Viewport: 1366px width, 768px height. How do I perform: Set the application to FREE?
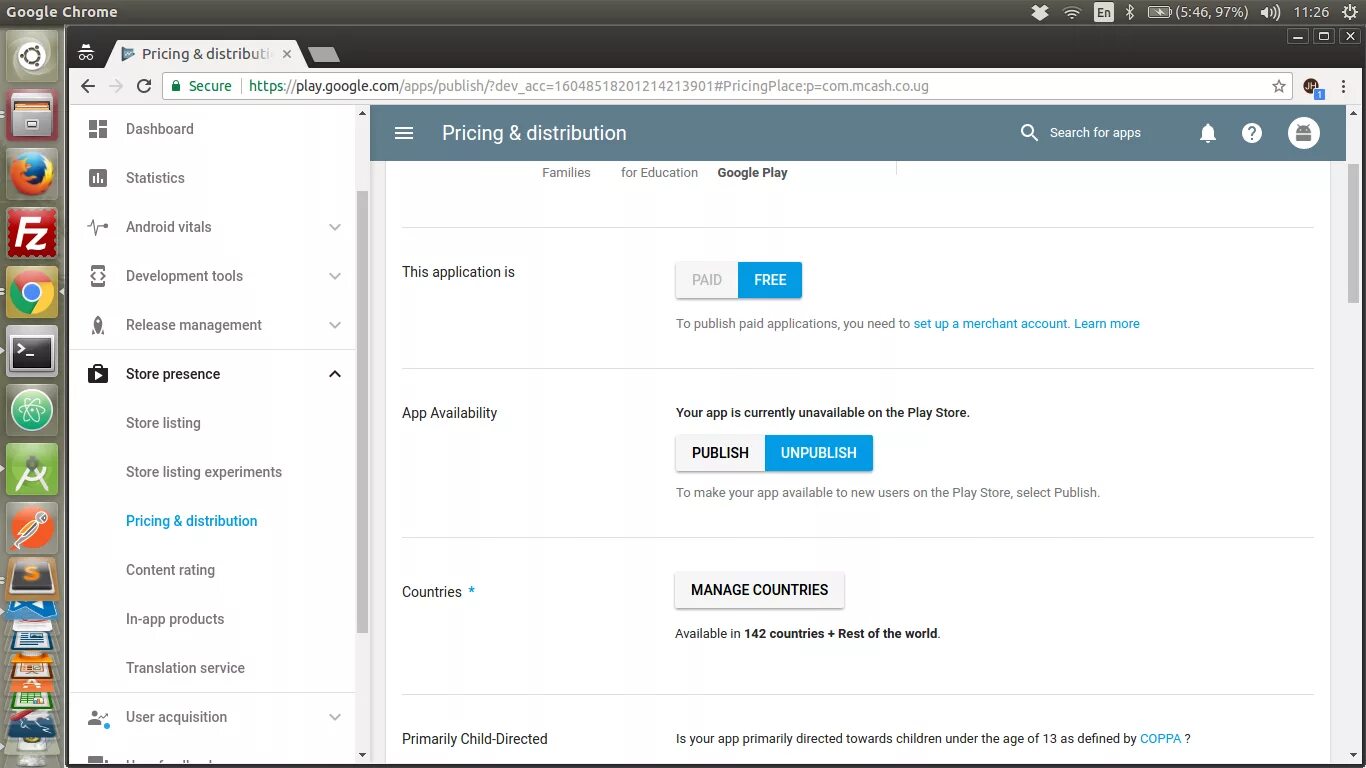pos(770,280)
